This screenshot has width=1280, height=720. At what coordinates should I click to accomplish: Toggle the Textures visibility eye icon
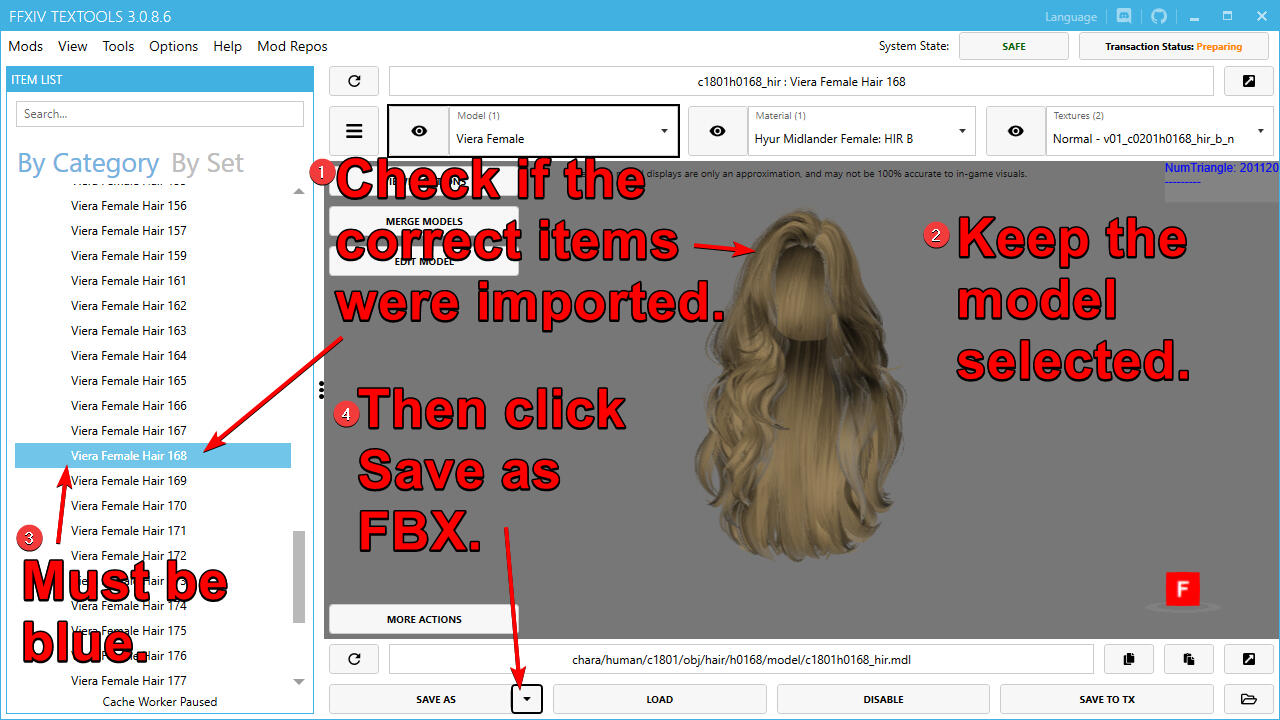(x=1015, y=131)
